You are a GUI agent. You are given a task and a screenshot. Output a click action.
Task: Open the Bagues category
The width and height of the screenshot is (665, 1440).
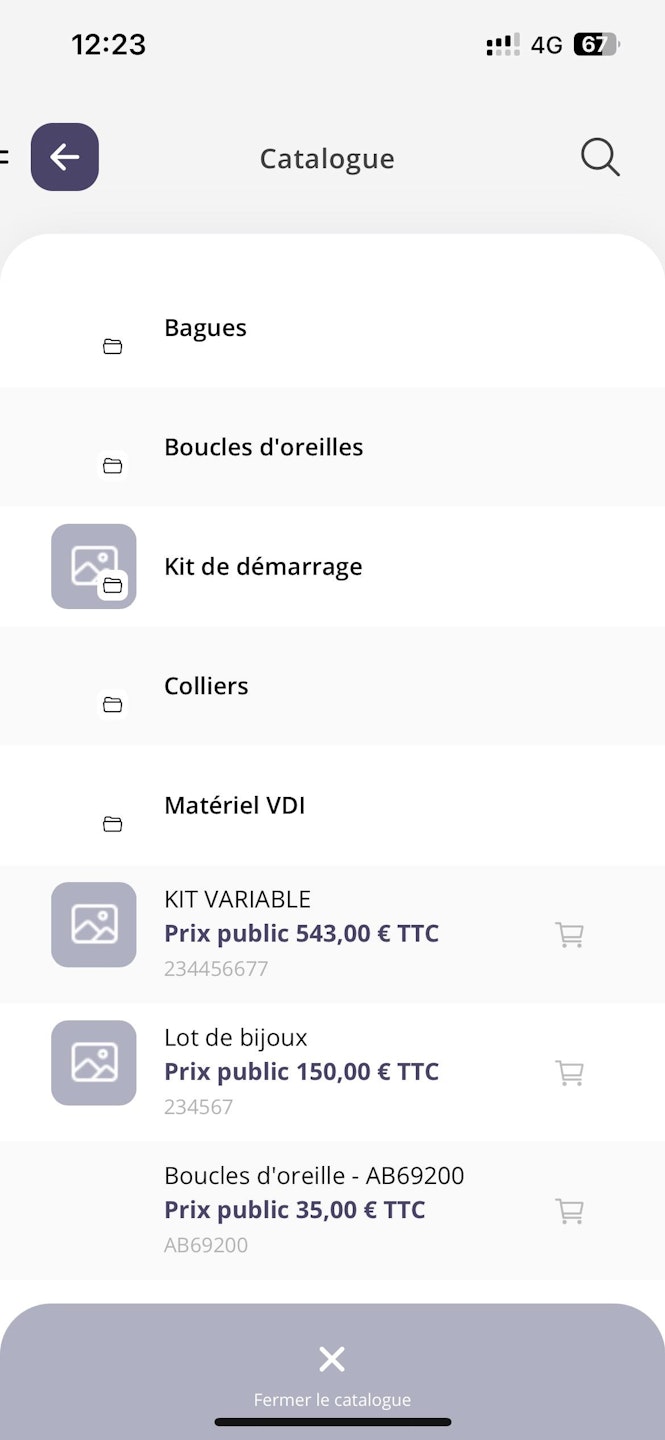click(x=205, y=328)
